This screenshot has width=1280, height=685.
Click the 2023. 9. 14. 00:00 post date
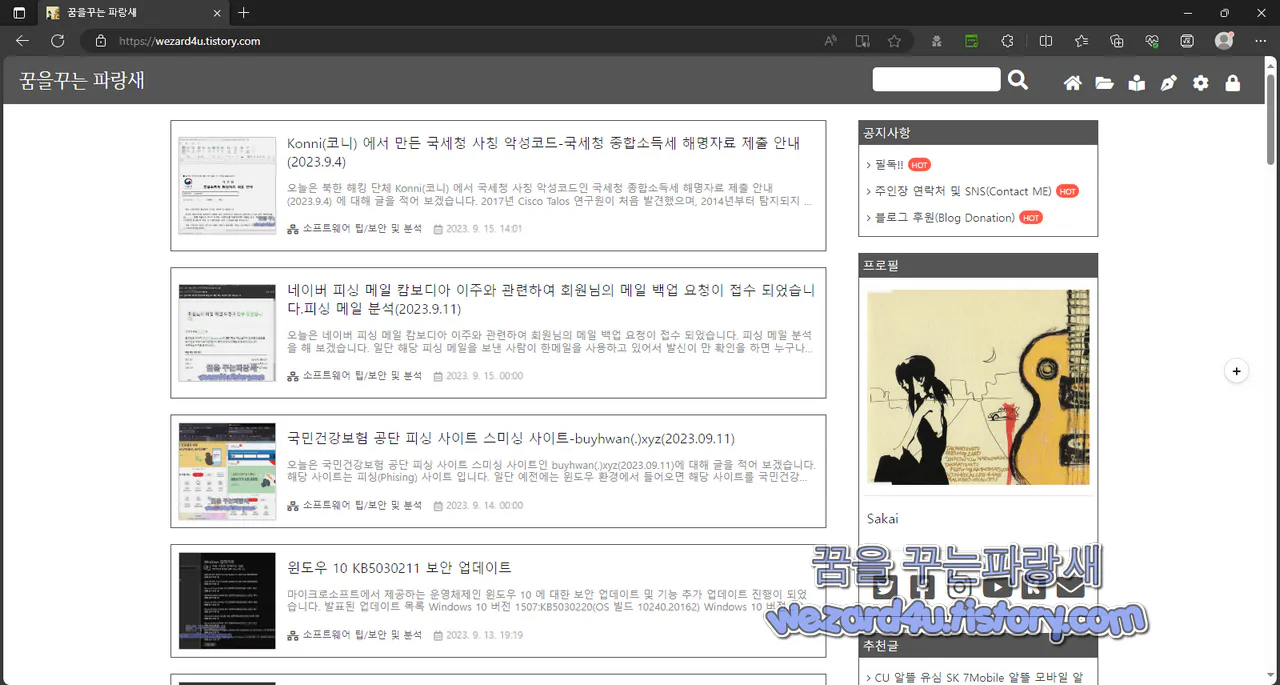[x=484, y=506]
